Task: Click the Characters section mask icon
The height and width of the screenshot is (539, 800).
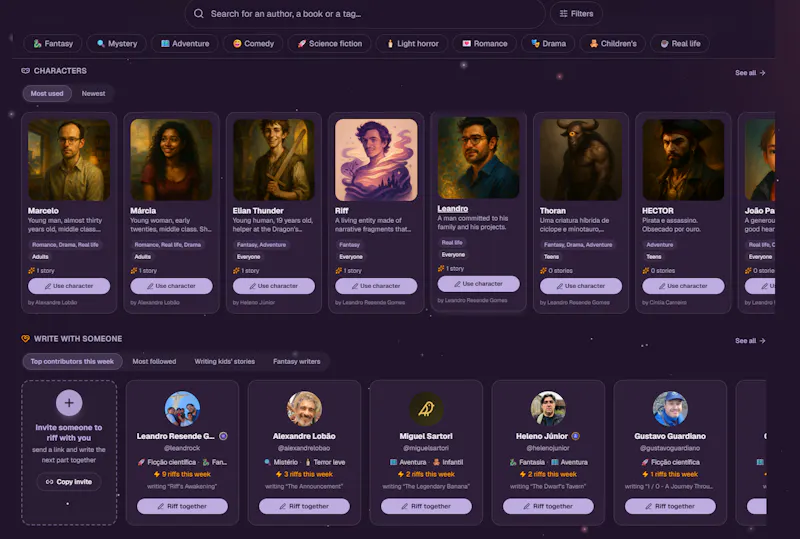Action: pos(26,71)
